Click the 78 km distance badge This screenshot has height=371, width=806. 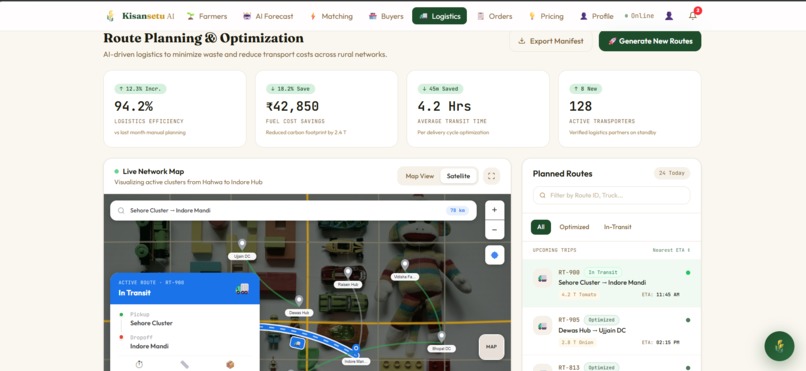457,210
